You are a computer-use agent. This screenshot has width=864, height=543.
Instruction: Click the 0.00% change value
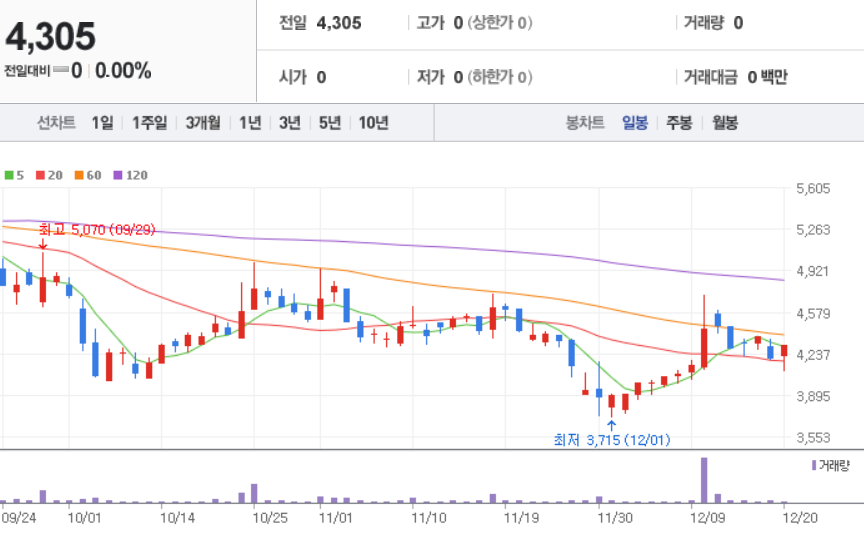(123, 71)
